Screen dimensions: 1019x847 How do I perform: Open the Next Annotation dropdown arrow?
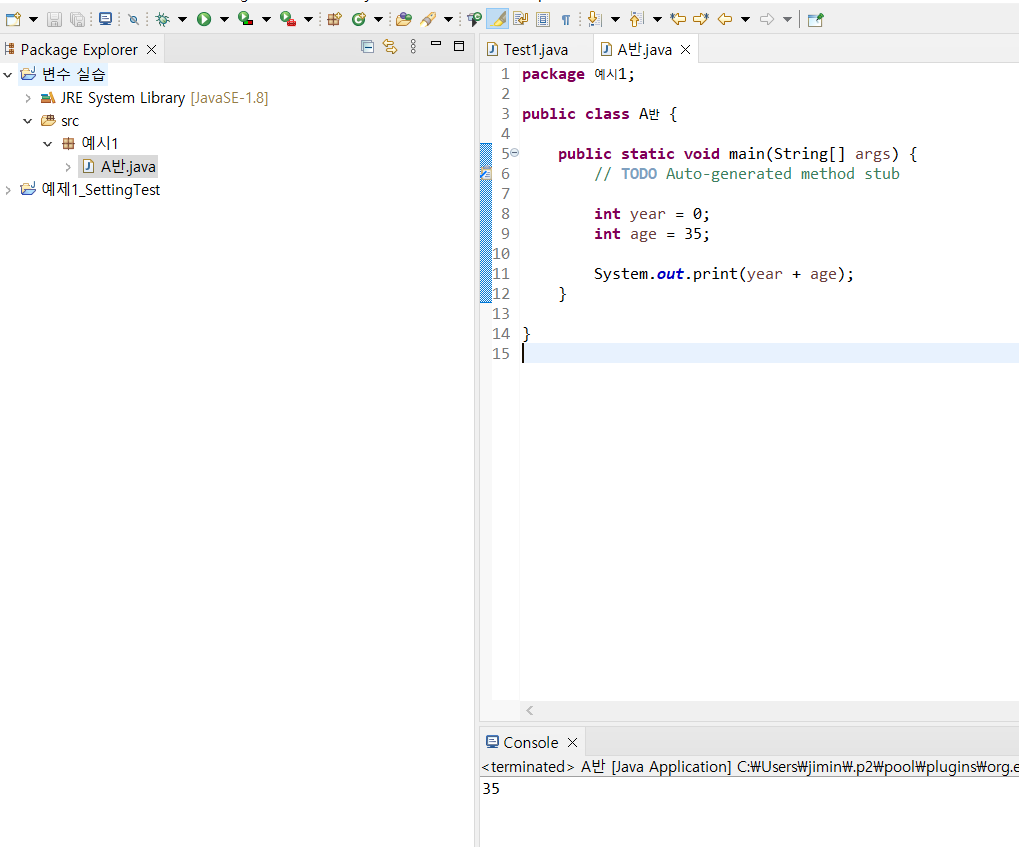click(x=615, y=20)
